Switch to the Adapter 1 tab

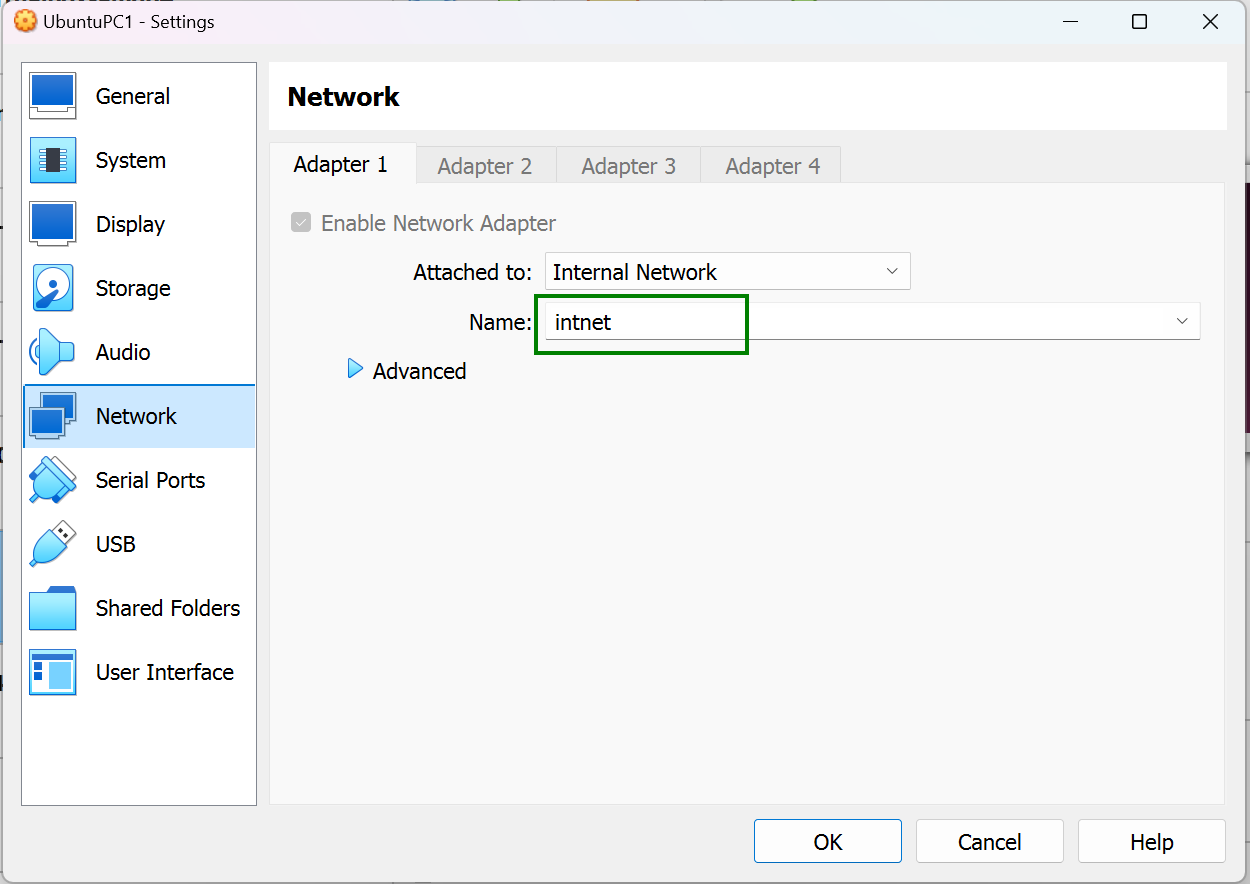[x=341, y=164]
